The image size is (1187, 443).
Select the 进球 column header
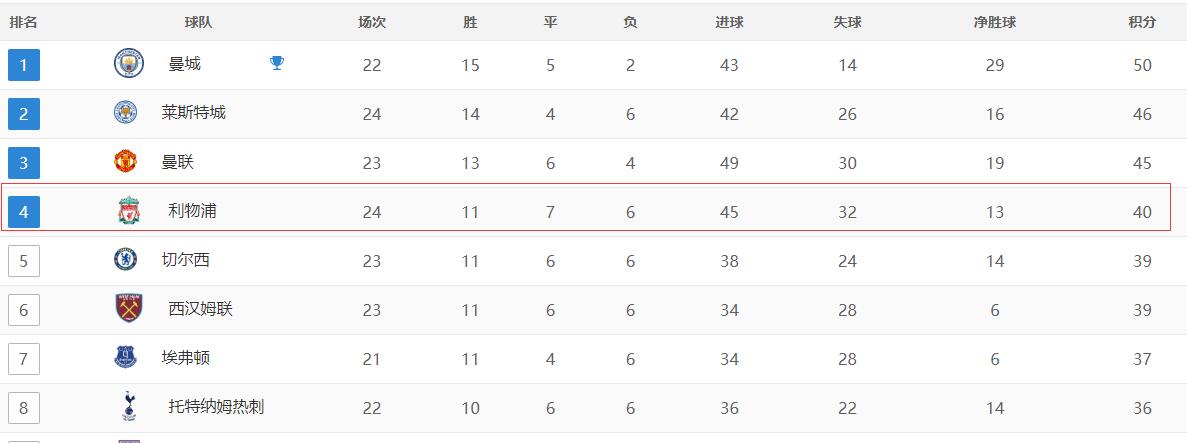[x=729, y=22]
